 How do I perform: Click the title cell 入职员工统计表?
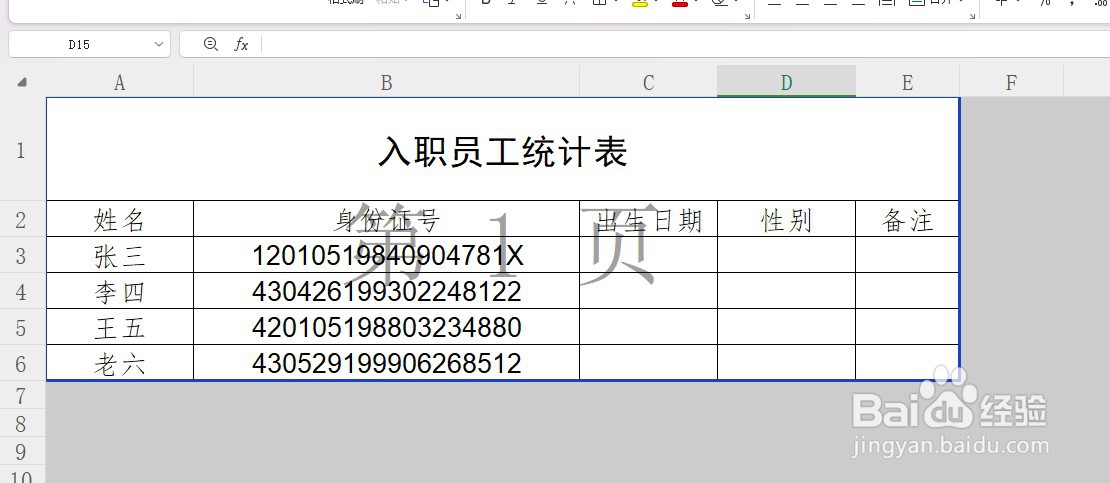[x=503, y=149]
